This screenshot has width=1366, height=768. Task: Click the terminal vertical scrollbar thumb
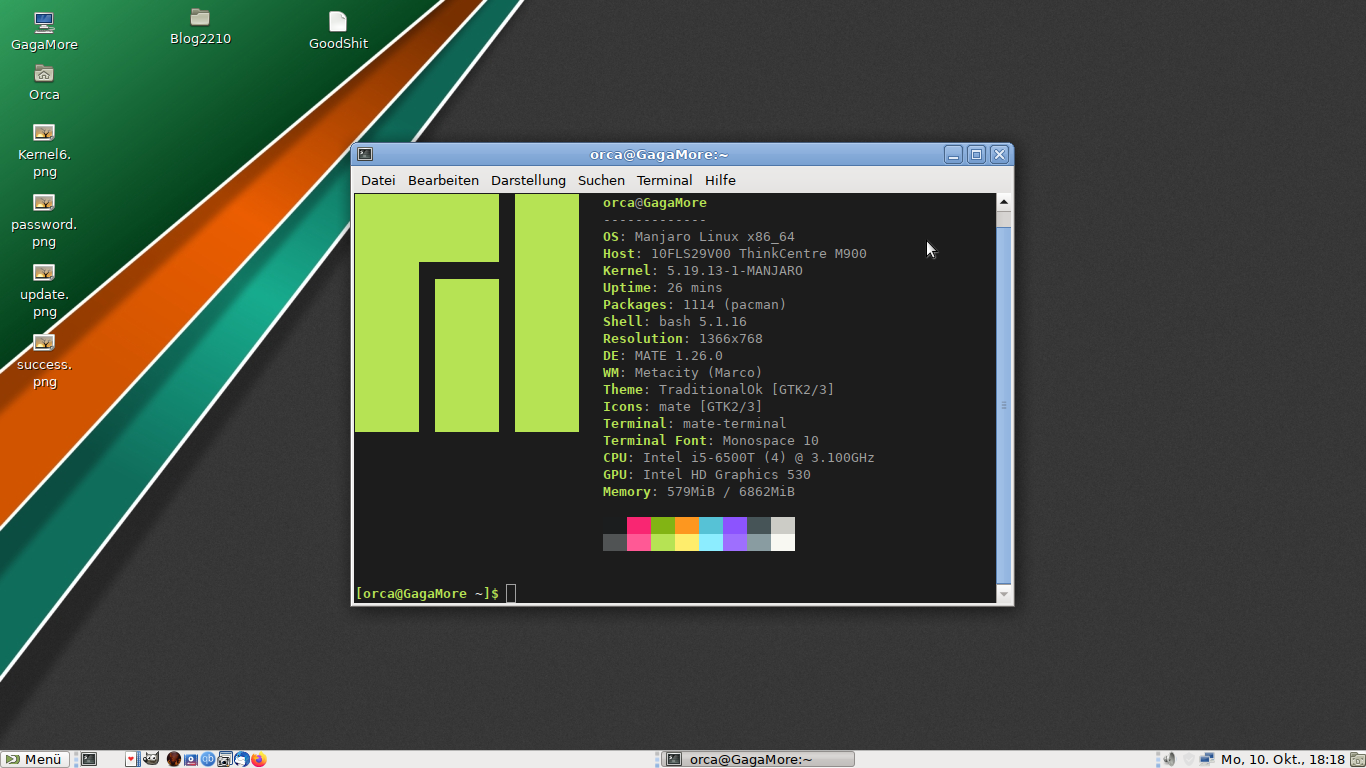1004,405
